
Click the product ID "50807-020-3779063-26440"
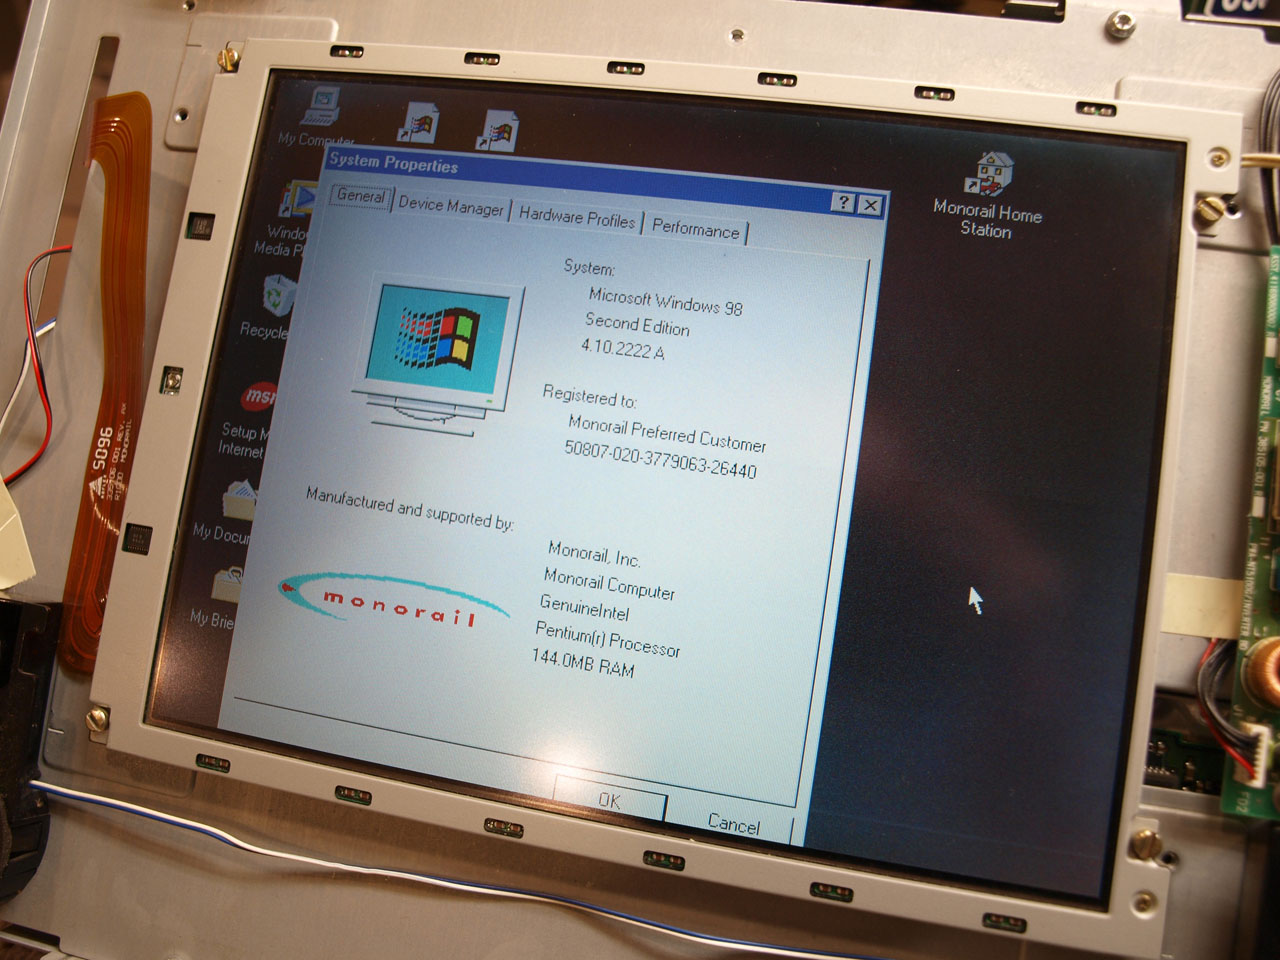[661, 459]
